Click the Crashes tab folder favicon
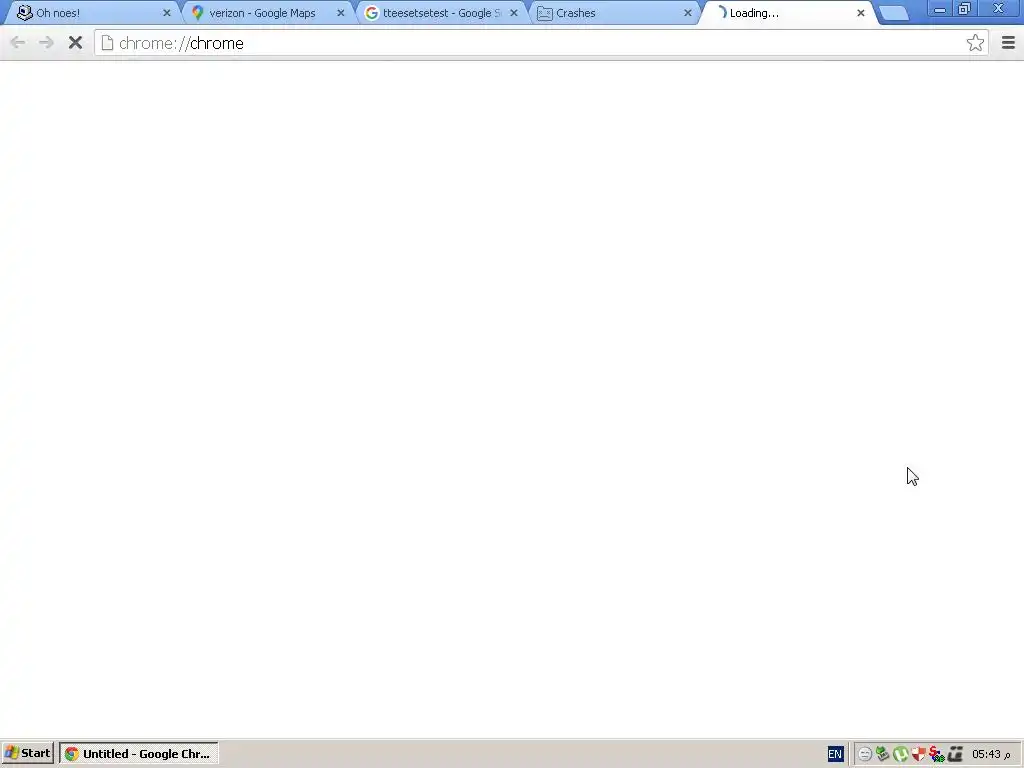 coord(545,13)
